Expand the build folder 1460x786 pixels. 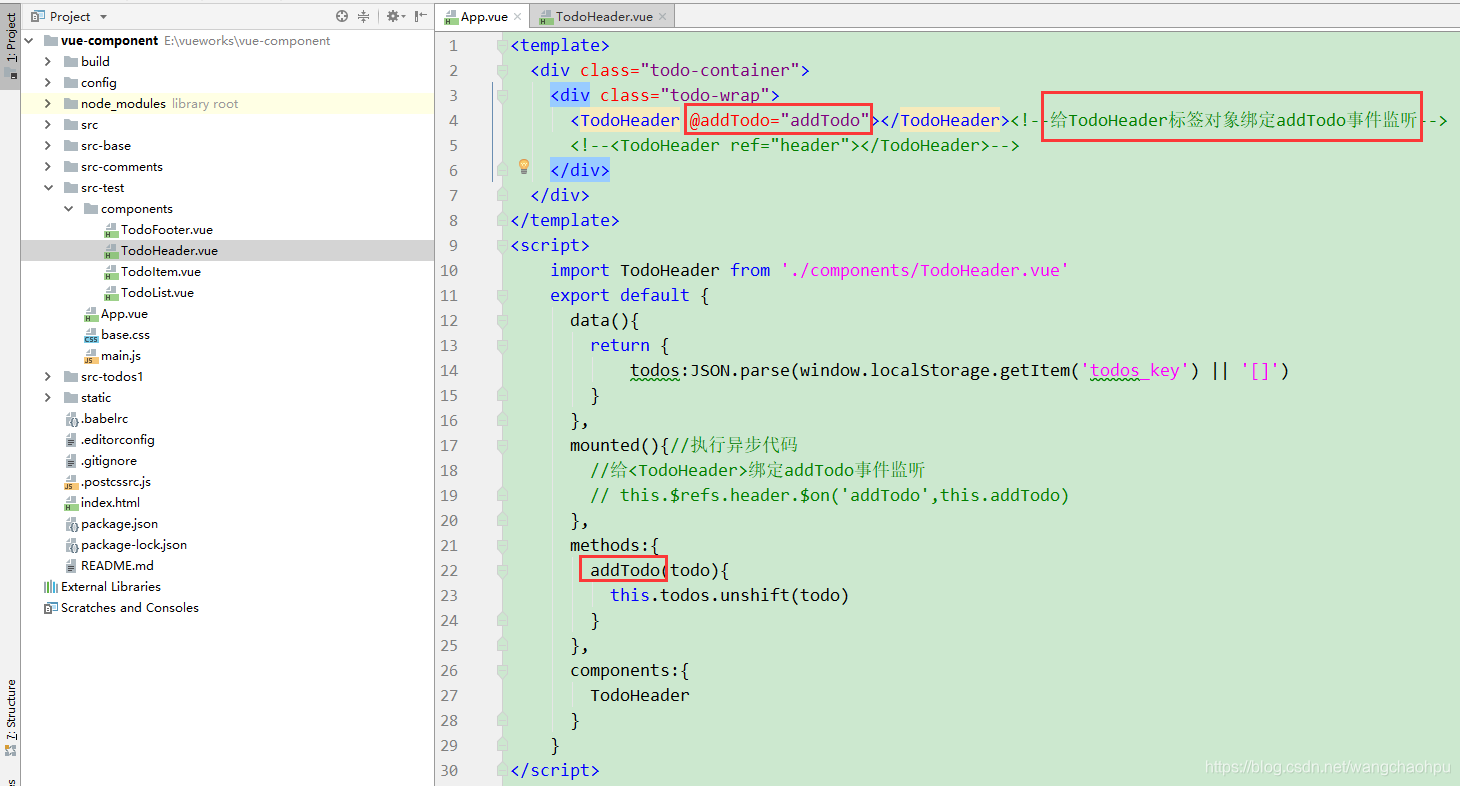coord(48,62)
